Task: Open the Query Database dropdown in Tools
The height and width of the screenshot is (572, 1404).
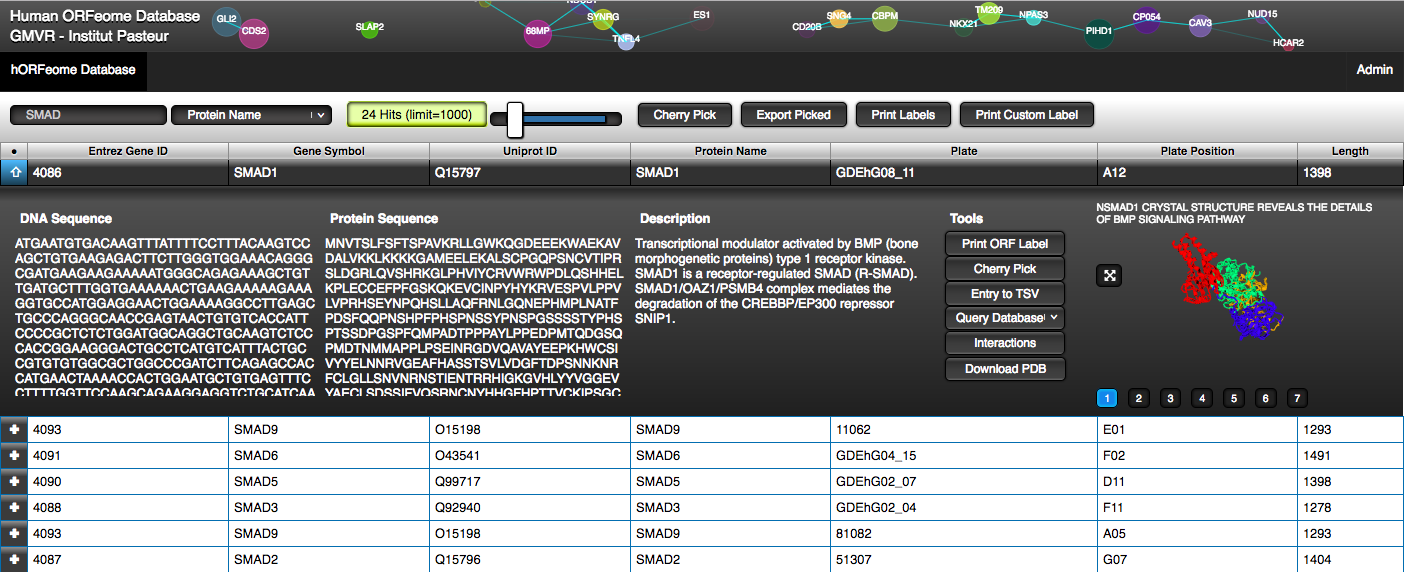Action: tap(1005, 318)
